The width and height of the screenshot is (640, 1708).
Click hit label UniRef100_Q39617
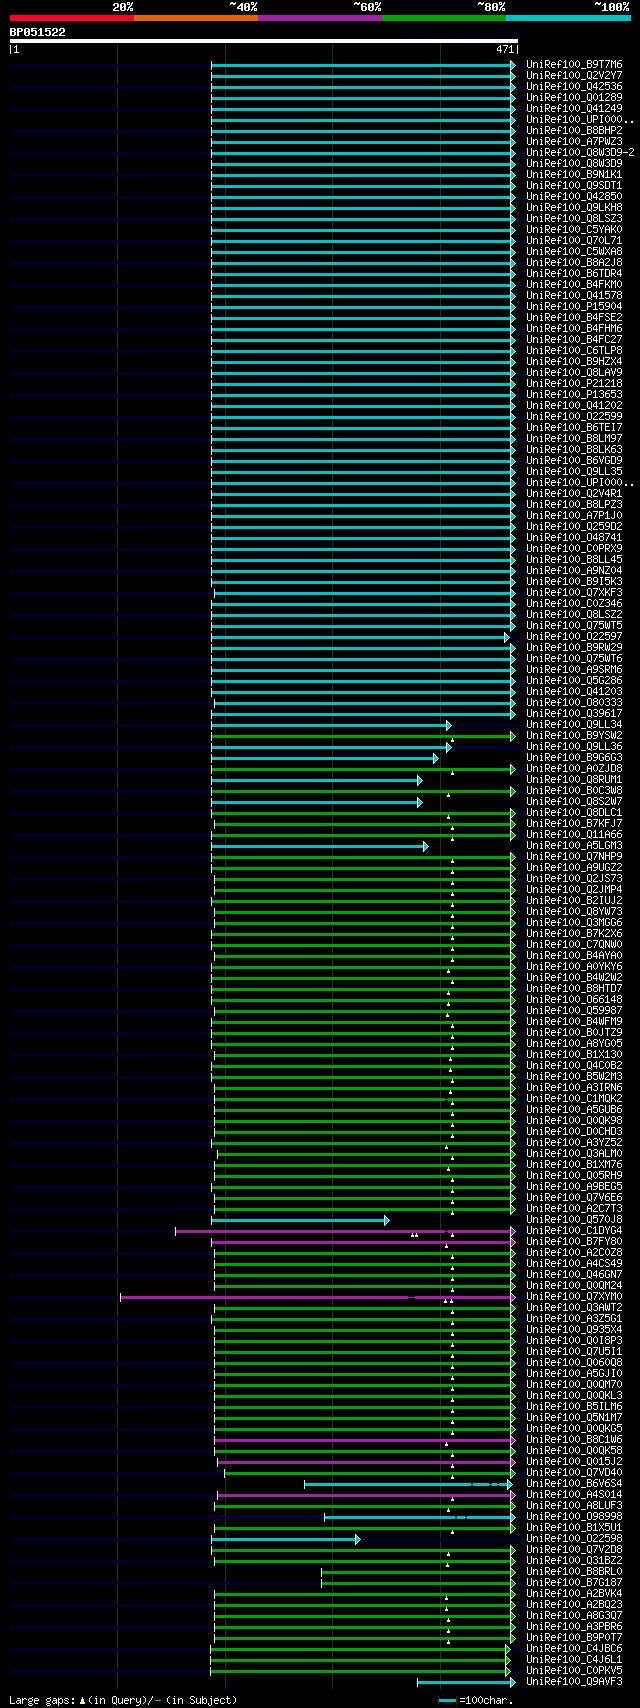[x=574, y=713]
